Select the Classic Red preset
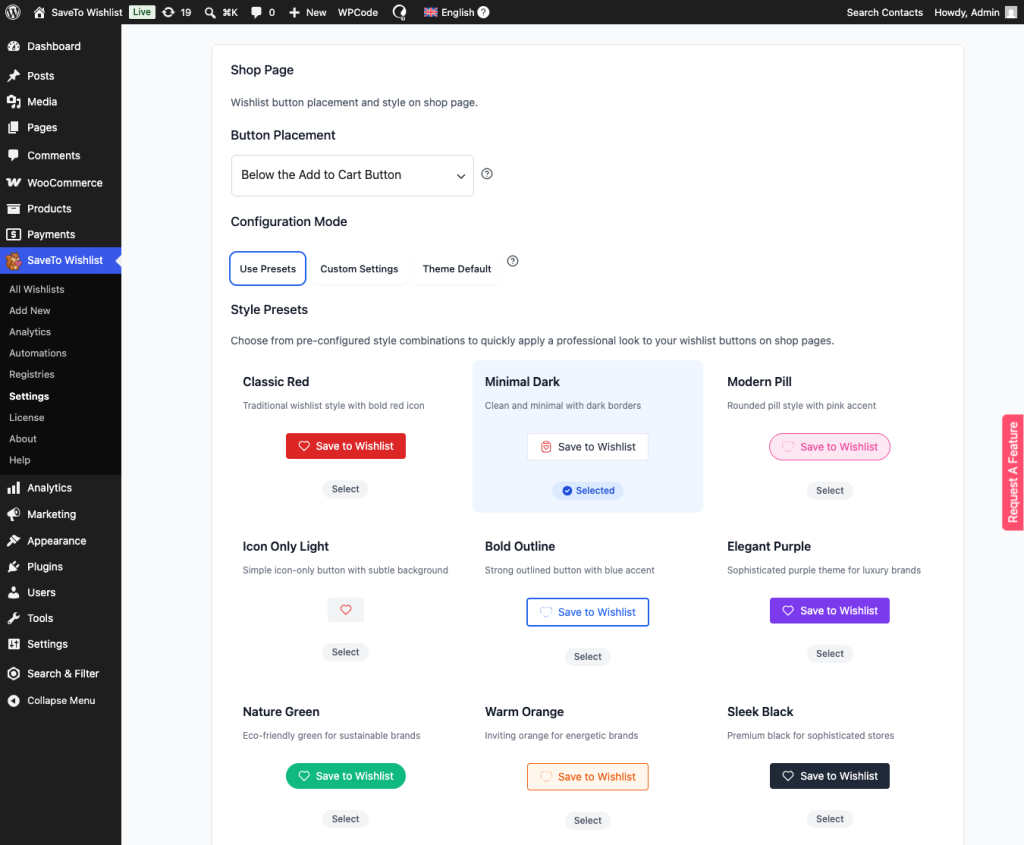The height and width of the screenshot is (845, 1024). tap(345, 489)
